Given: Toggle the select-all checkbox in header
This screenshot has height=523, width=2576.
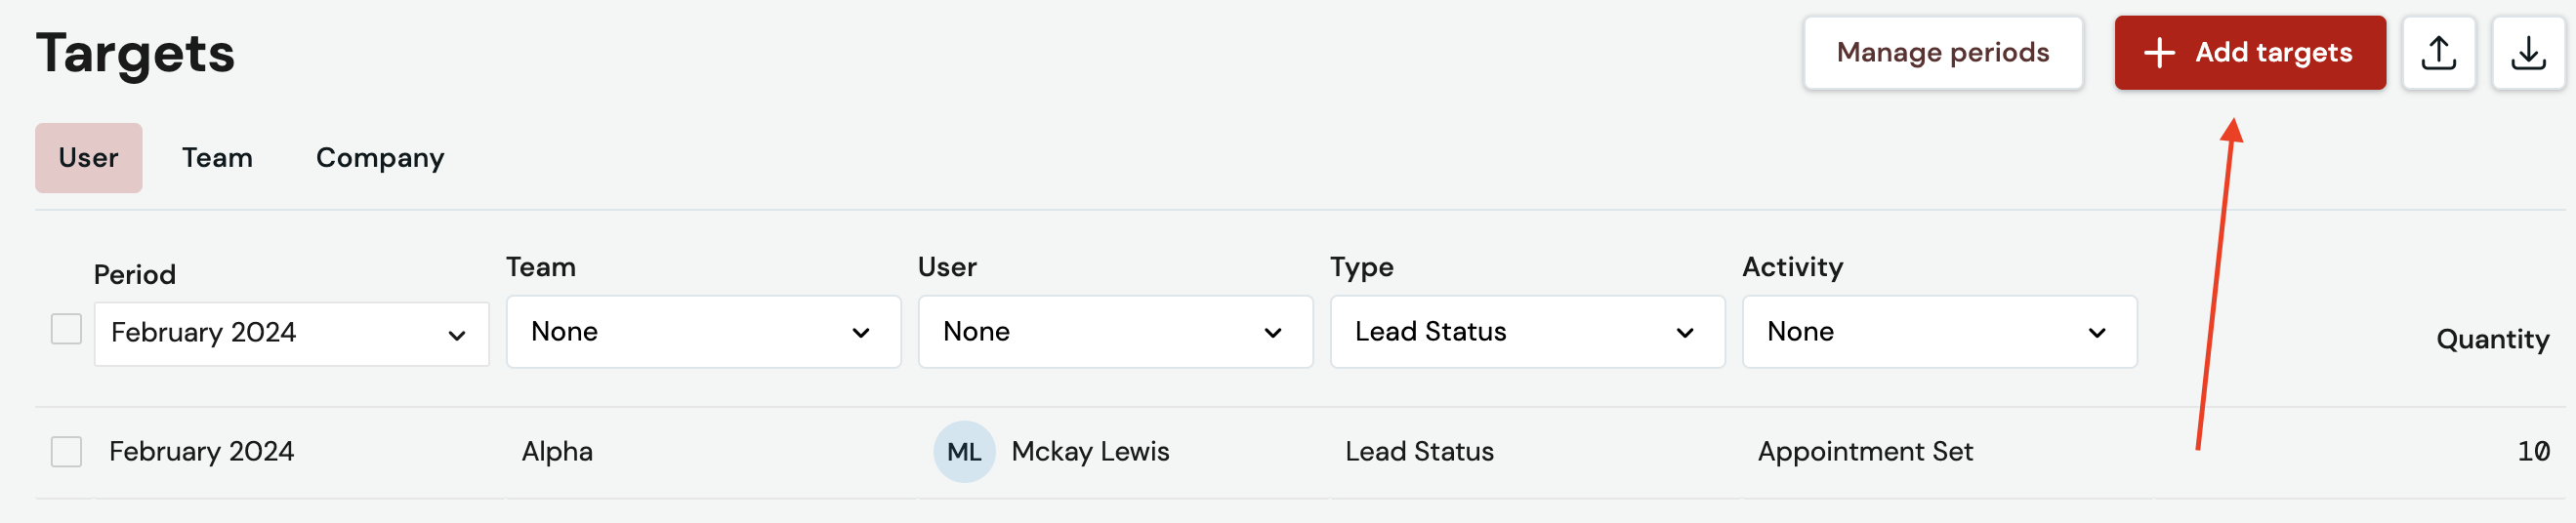Looking at the screenshot, I should 66,329.
